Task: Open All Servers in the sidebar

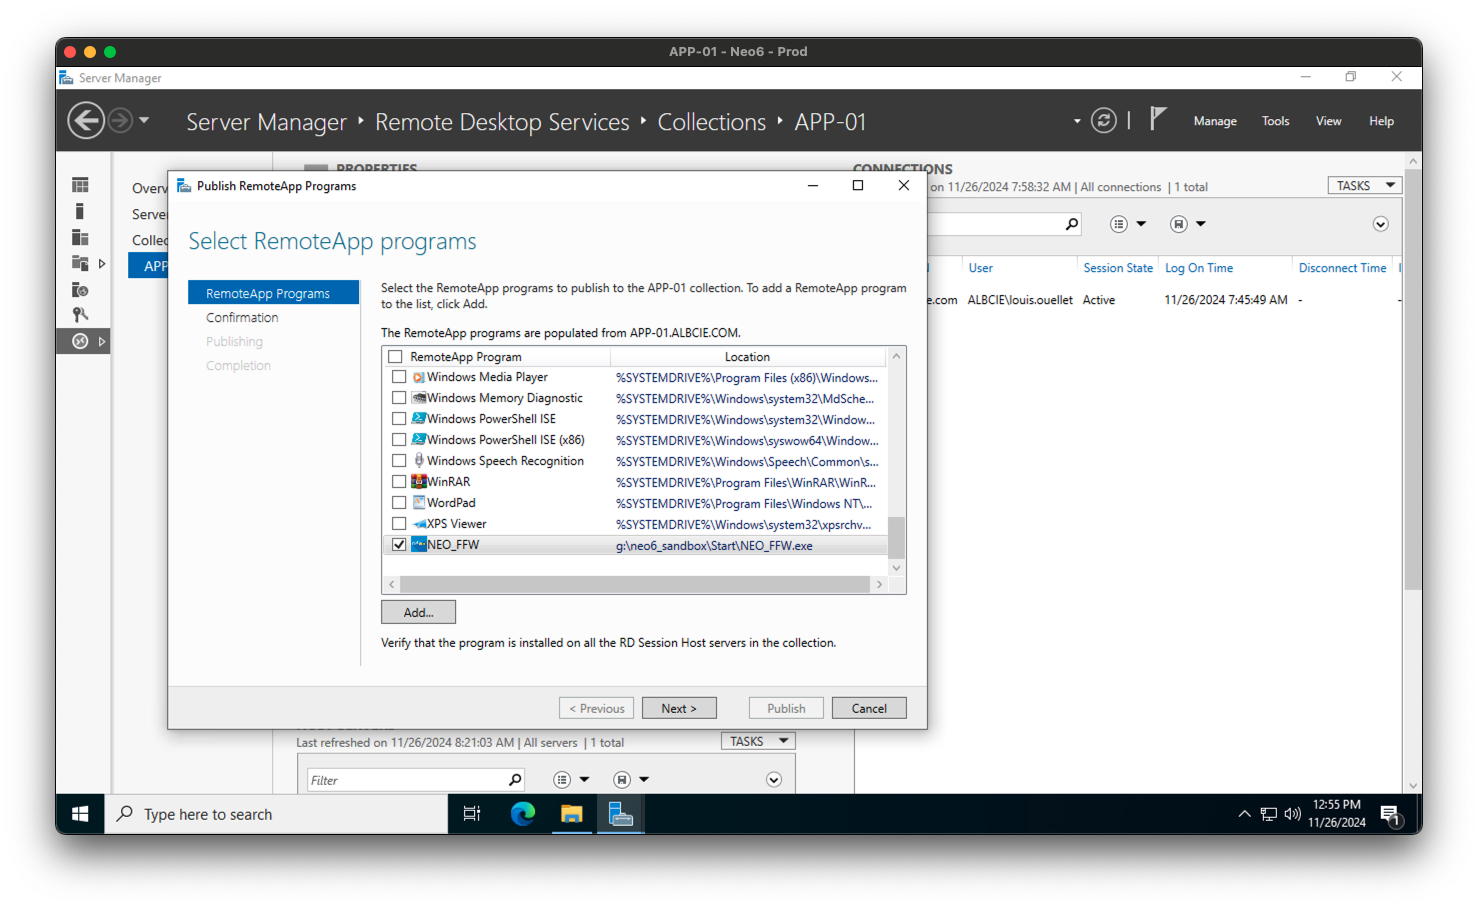Action: click(79, 237)
